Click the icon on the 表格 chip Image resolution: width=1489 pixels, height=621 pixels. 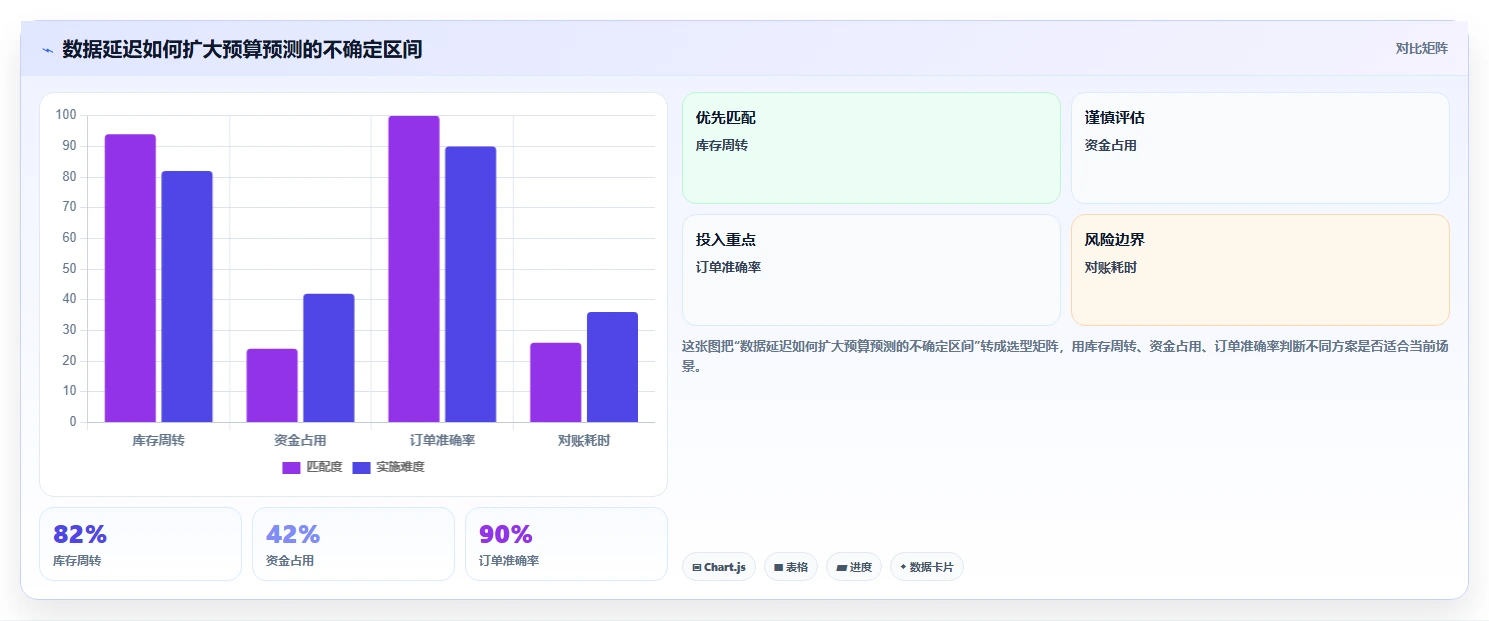(x=778, y=567)
